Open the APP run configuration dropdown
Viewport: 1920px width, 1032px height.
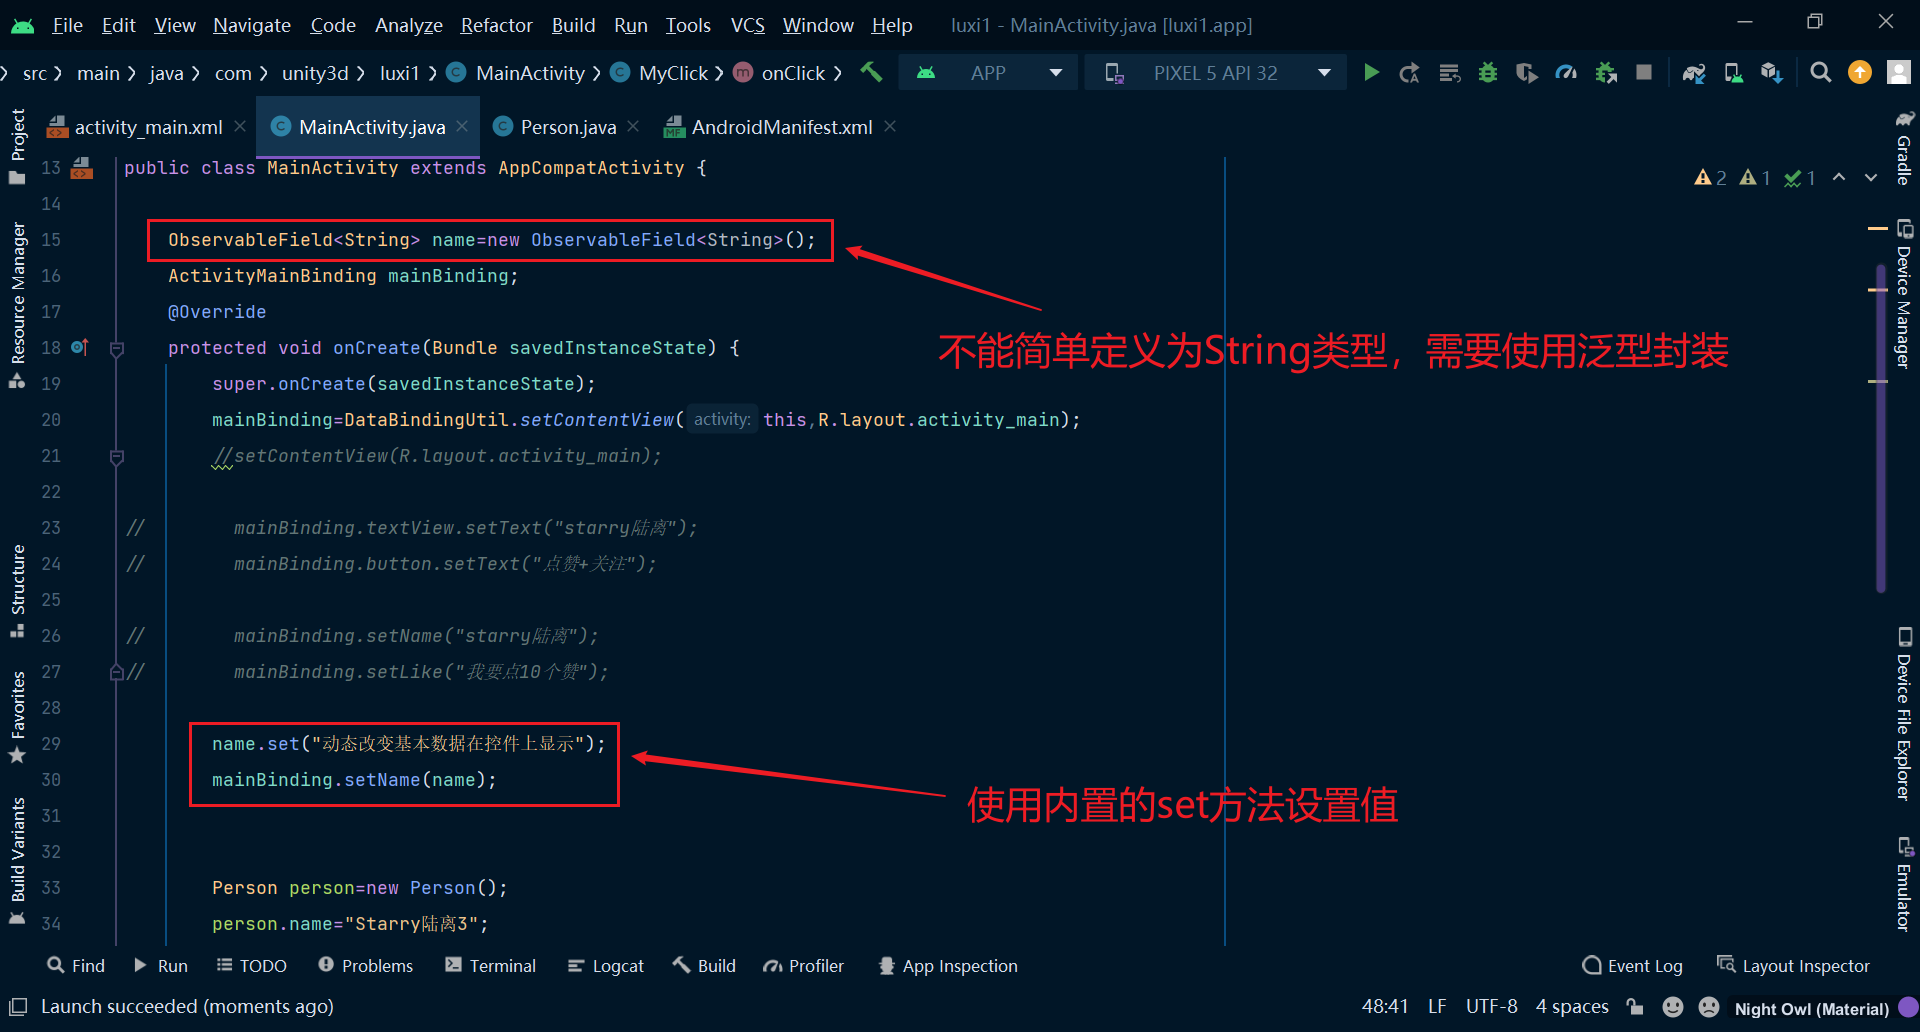pos(988,72)
